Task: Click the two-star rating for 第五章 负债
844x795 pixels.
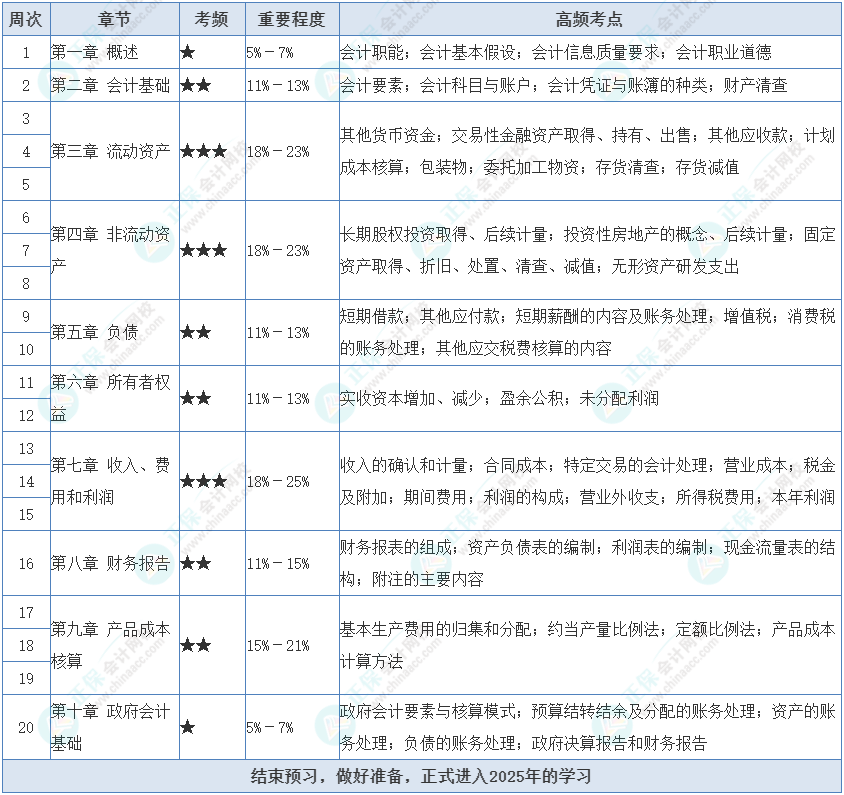Action: click(x=195, y=332)
